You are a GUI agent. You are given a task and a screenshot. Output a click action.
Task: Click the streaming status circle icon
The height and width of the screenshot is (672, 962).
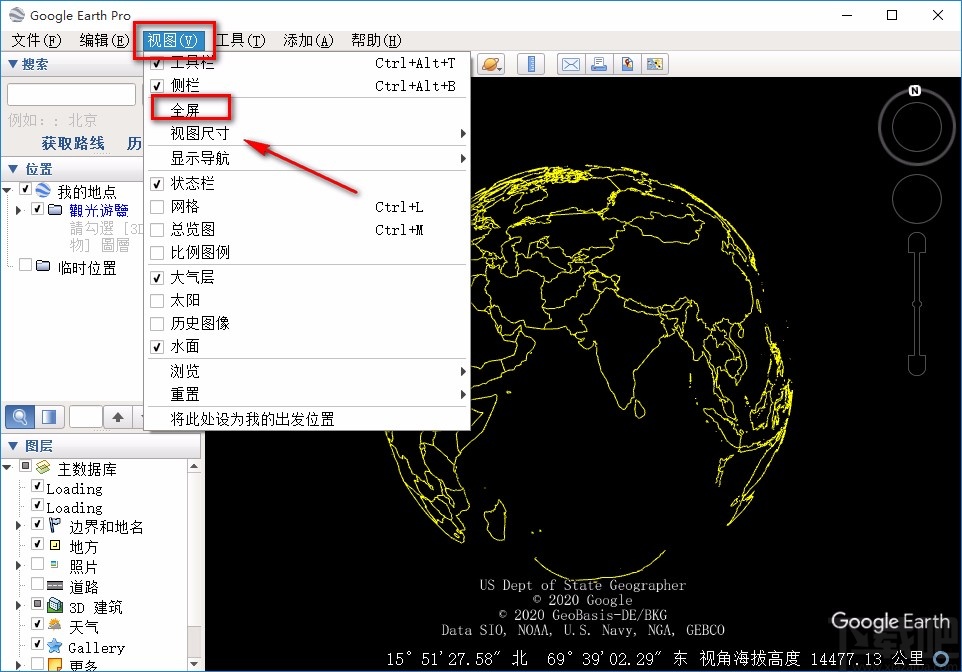tap(941, 658)
